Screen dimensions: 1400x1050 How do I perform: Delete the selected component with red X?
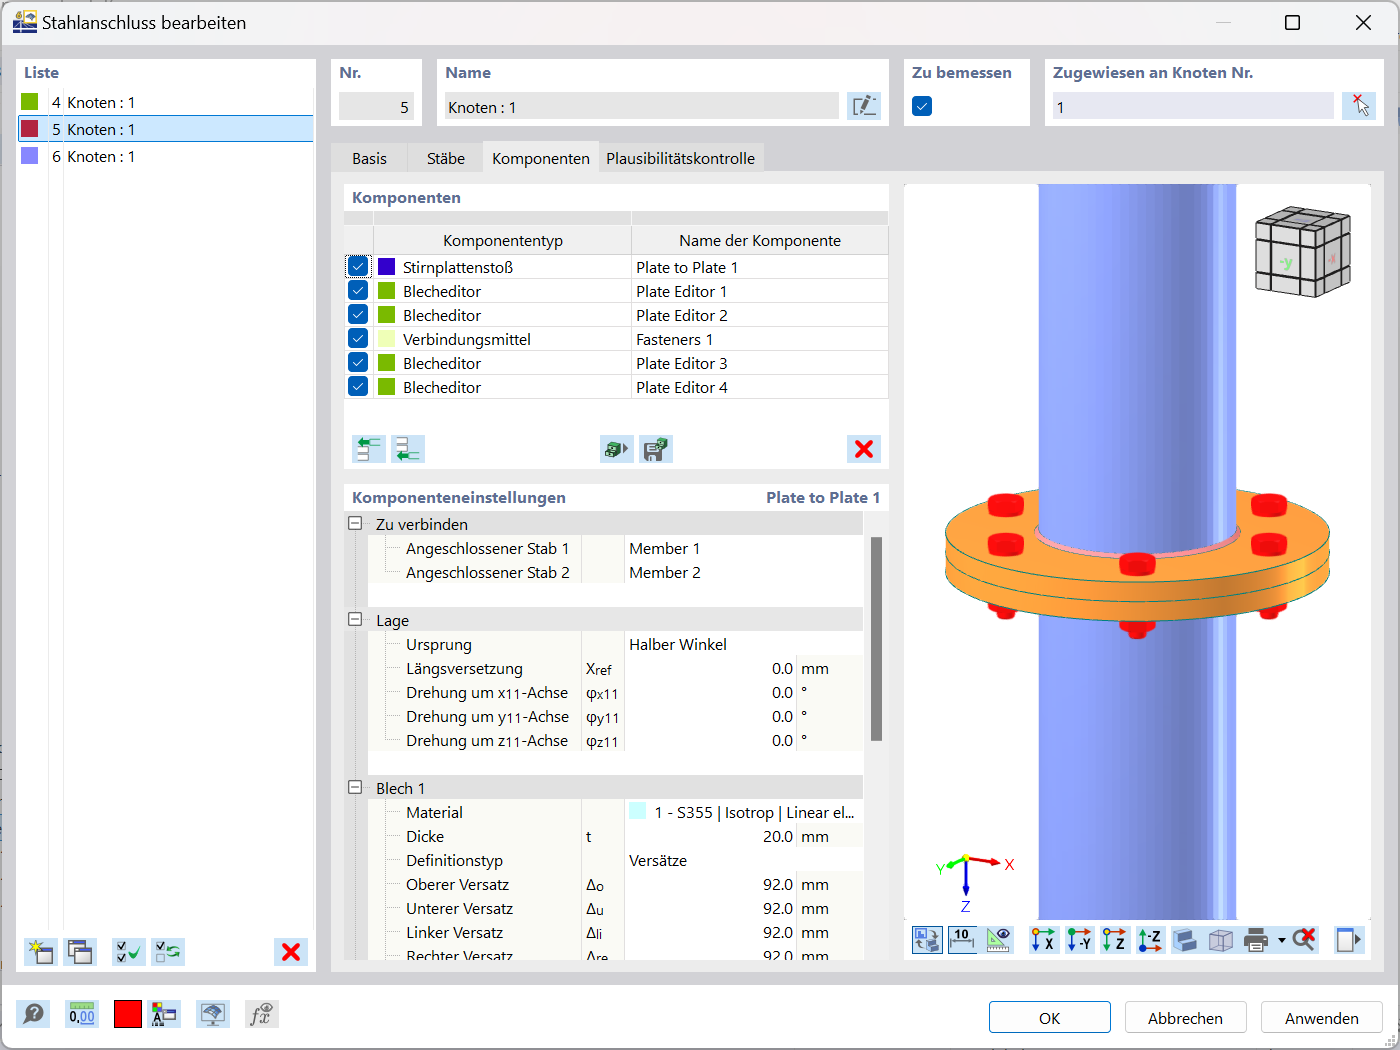tap(864, 449)
